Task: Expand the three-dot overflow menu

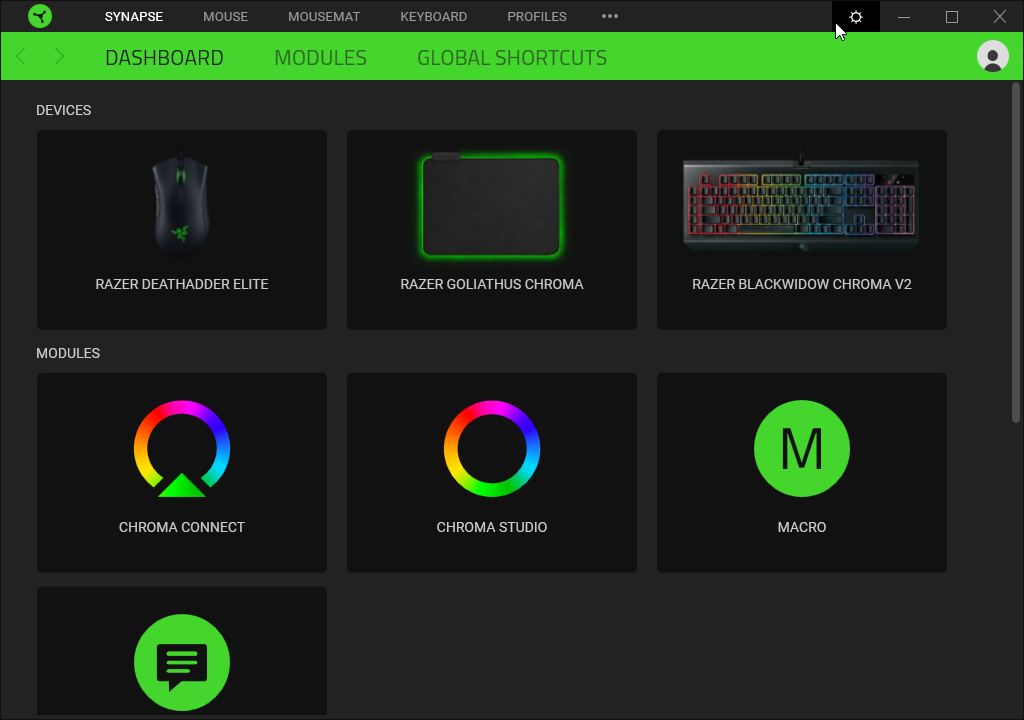Action: pyautogui.click(x=610, y=17)
